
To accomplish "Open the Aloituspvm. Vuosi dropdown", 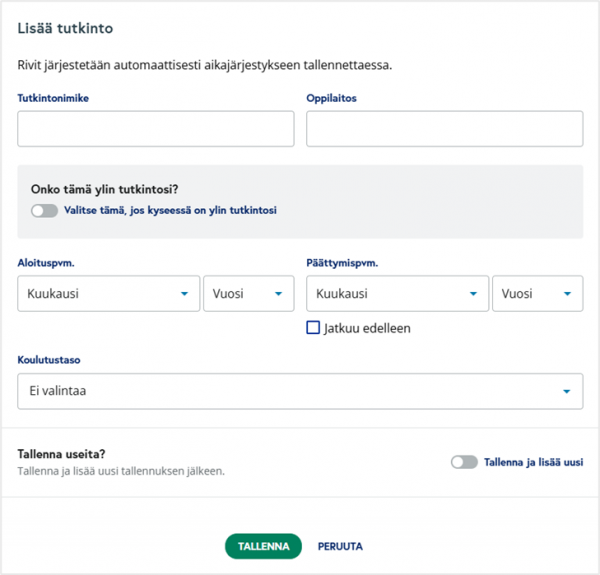I will point(249,293).
